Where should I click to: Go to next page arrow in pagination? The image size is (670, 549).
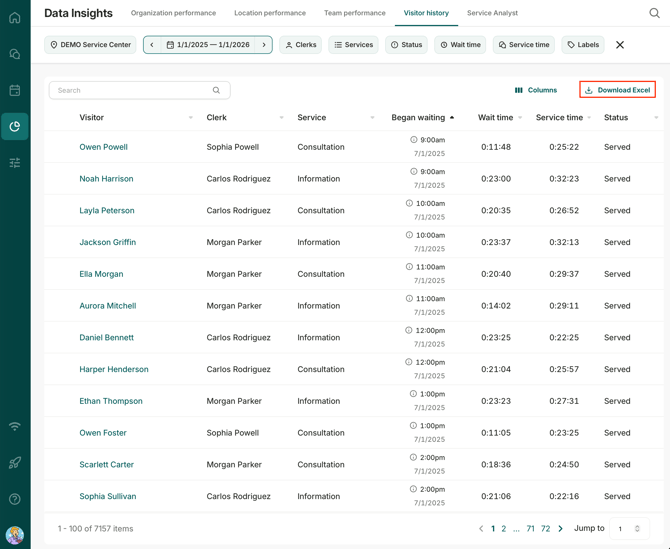click(x=561, y=529)
